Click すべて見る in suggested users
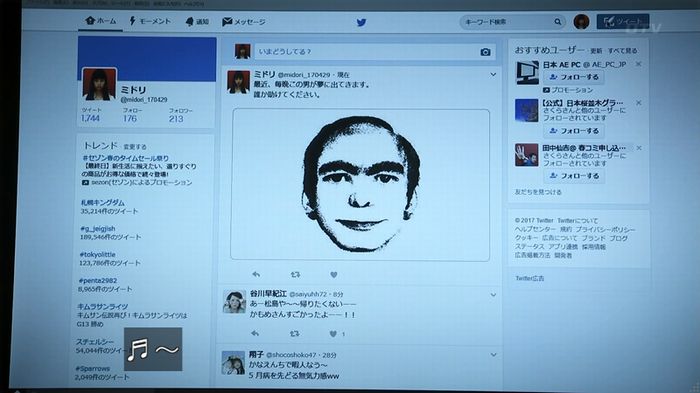The height and width of the screenshot is (393, 700). 622,51
